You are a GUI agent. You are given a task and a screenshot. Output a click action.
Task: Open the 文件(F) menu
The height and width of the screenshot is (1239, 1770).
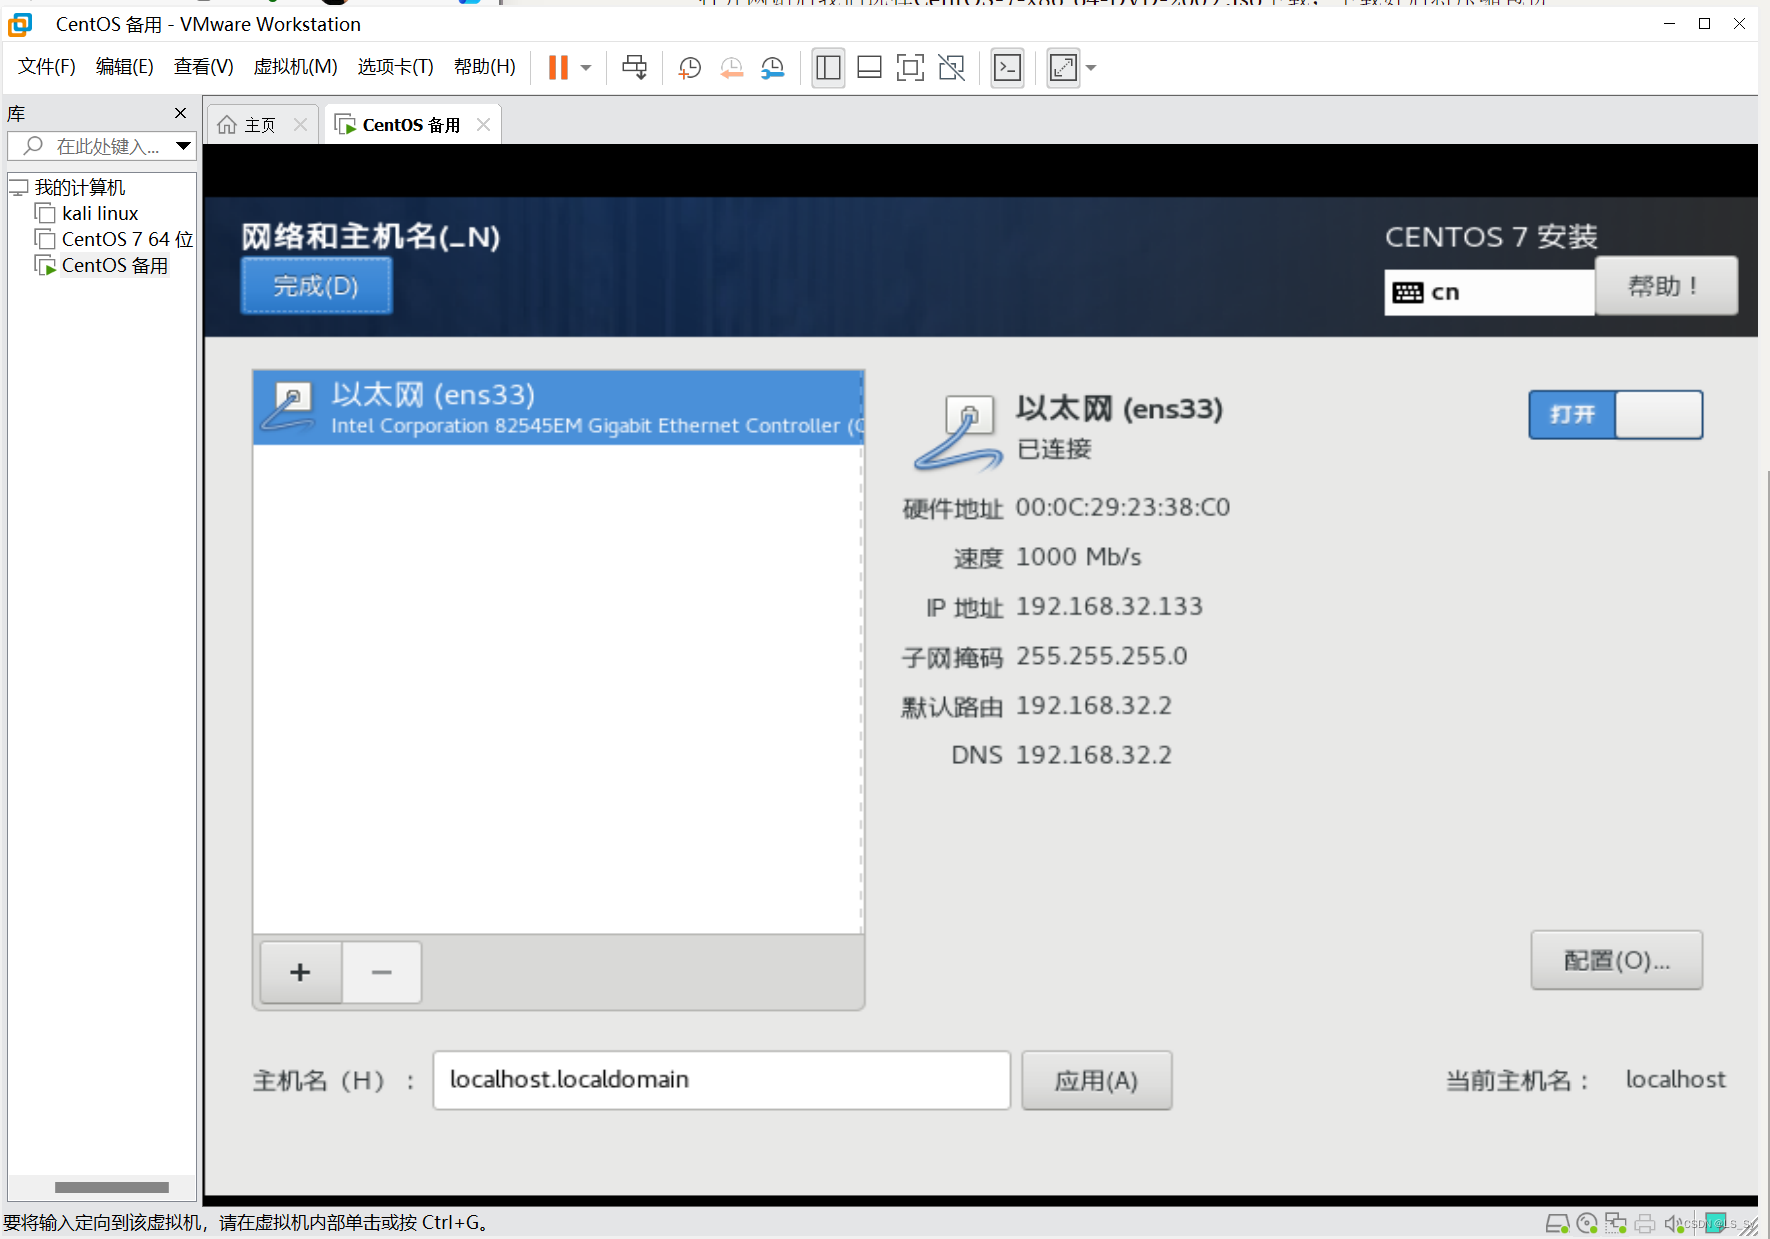(x=47, y=66)
